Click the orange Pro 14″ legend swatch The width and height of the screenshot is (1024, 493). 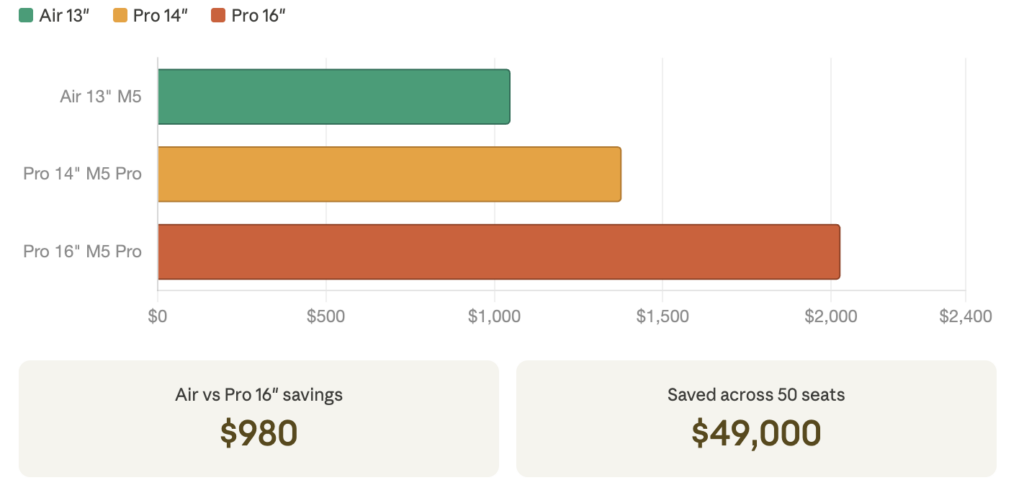click(120, 16)
